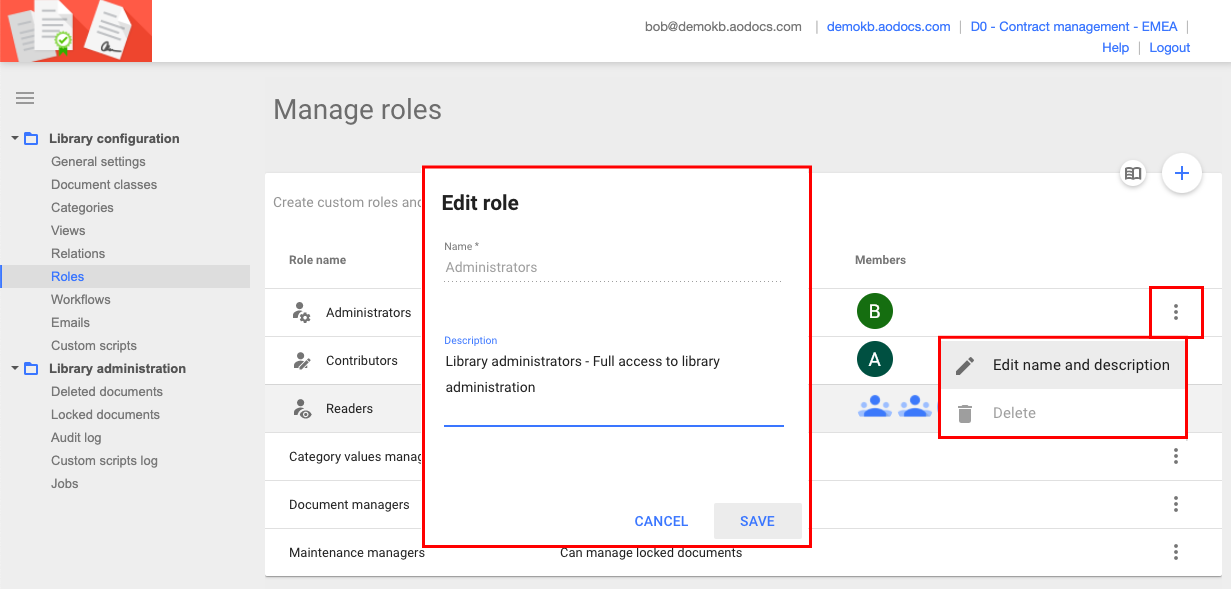Go to Categories in sidebar
The width and height of the screenshot is (1231, 589).
82,208
